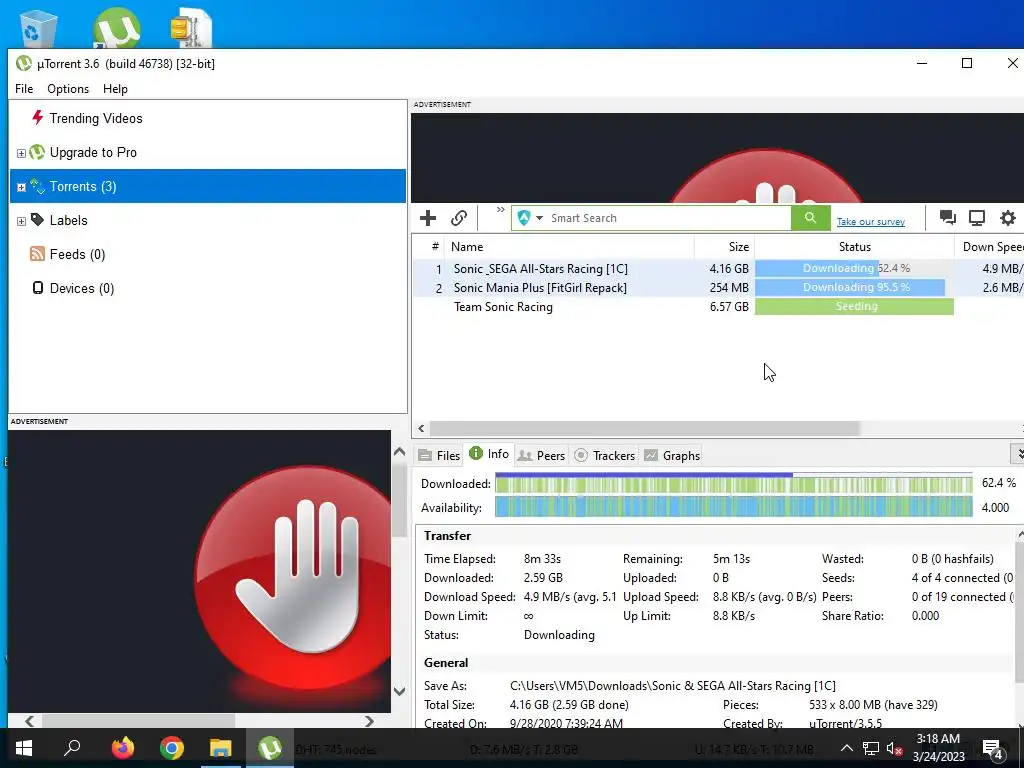Click the Downloading 95.5 % progress bar

pyautogui.click(x=854, y=287)
